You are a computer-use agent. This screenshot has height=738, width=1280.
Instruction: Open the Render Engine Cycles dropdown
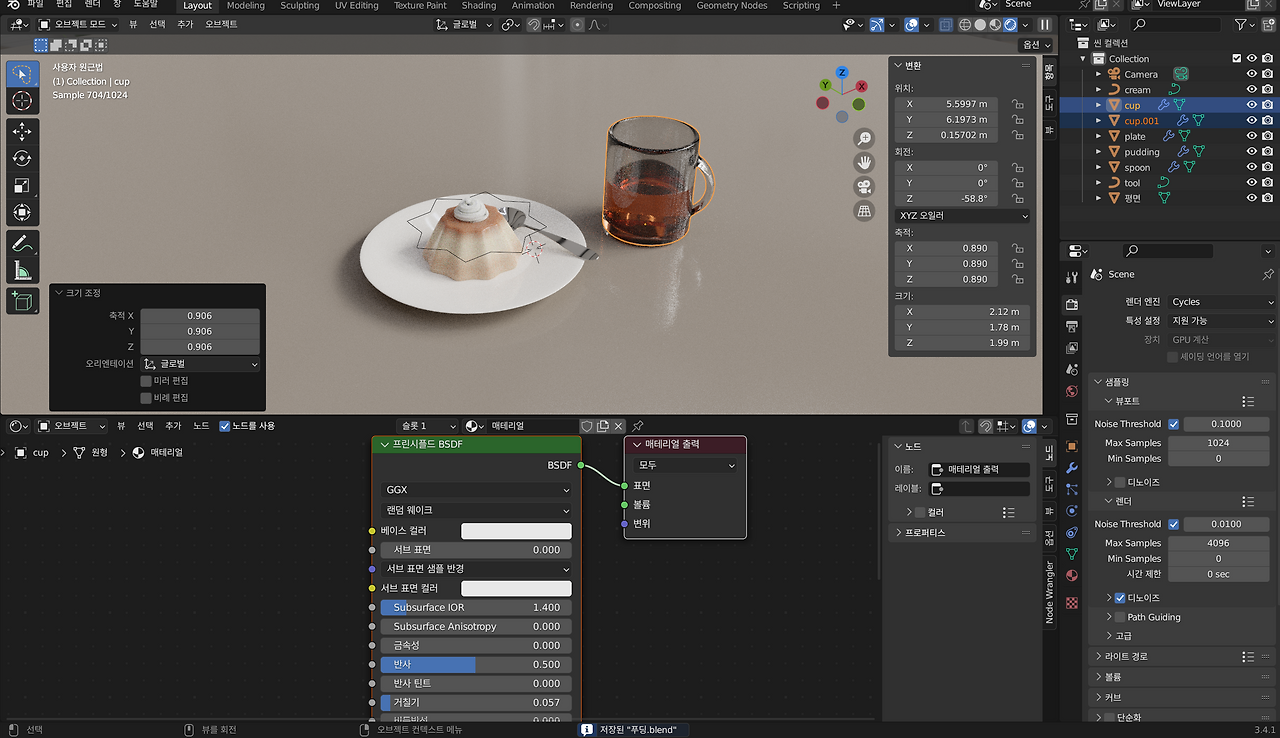coord(1222,302)
